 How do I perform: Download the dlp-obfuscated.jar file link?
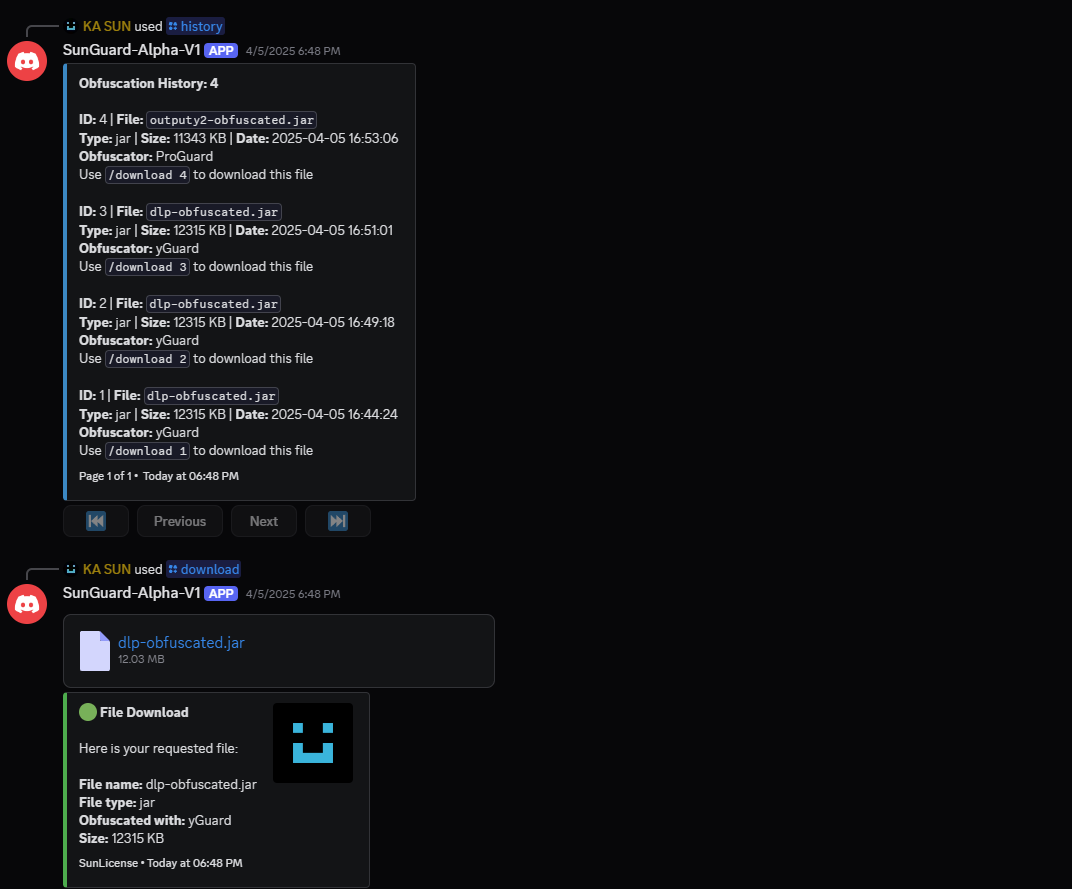181,642
